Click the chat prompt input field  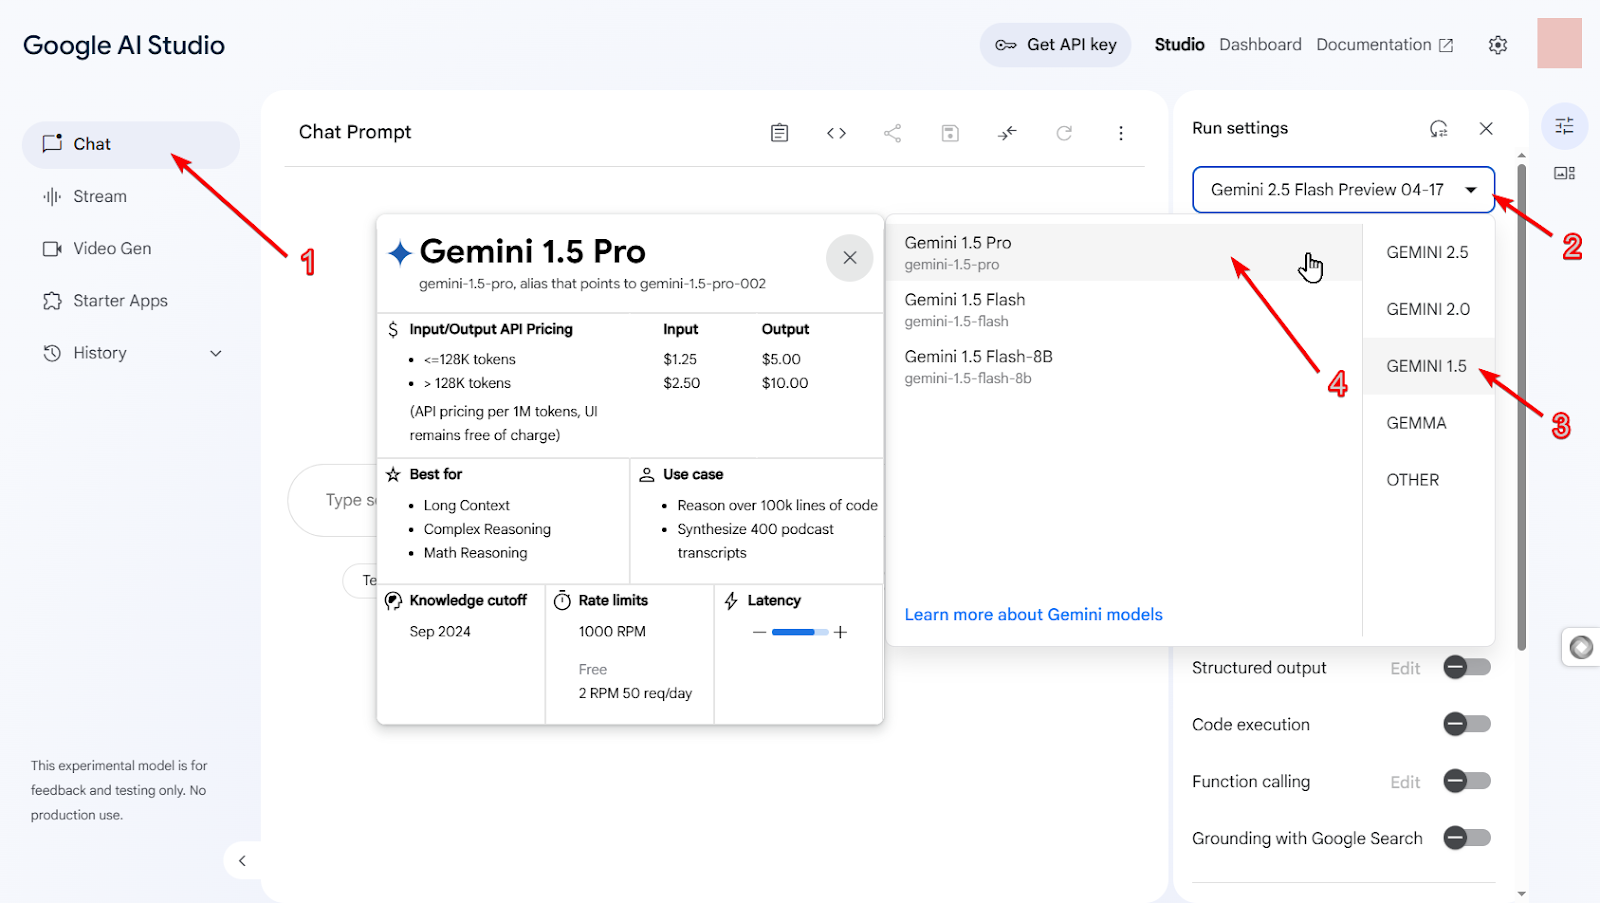[x=332, y=500]
